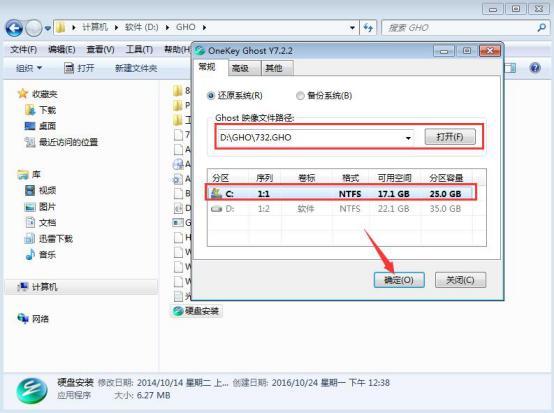Select the 硬盘安装 application file
Image resolution: width=554 pixels, height=413 pixels.
click(196, 311)
